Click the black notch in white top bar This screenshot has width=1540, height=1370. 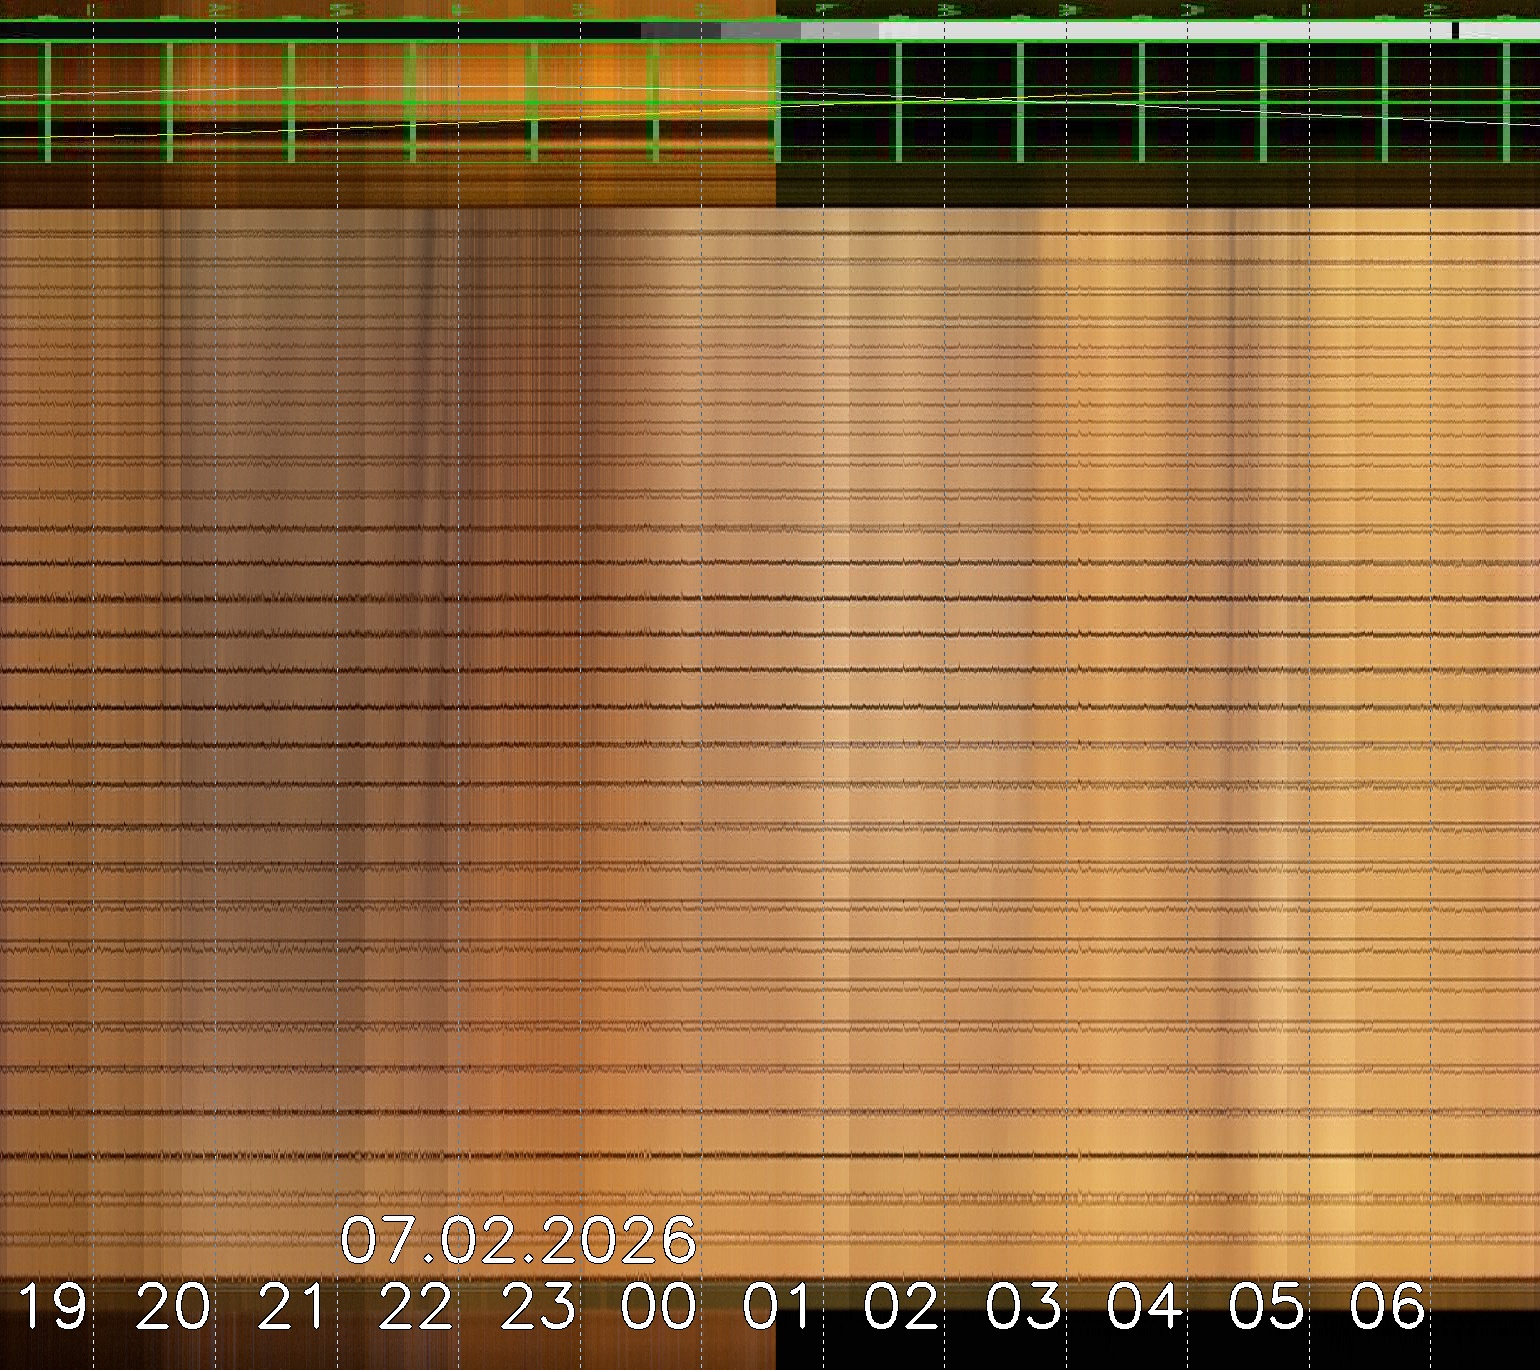(x=1455, y=31)
